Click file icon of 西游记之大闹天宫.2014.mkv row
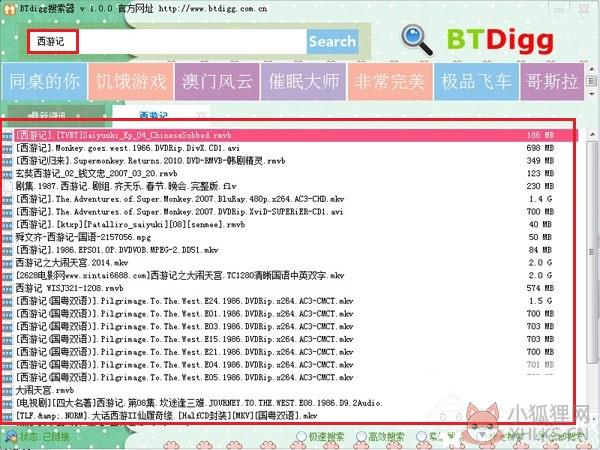The width and height of the screenshot is (600, 450). pyautogui.click(x=7, y=263)
